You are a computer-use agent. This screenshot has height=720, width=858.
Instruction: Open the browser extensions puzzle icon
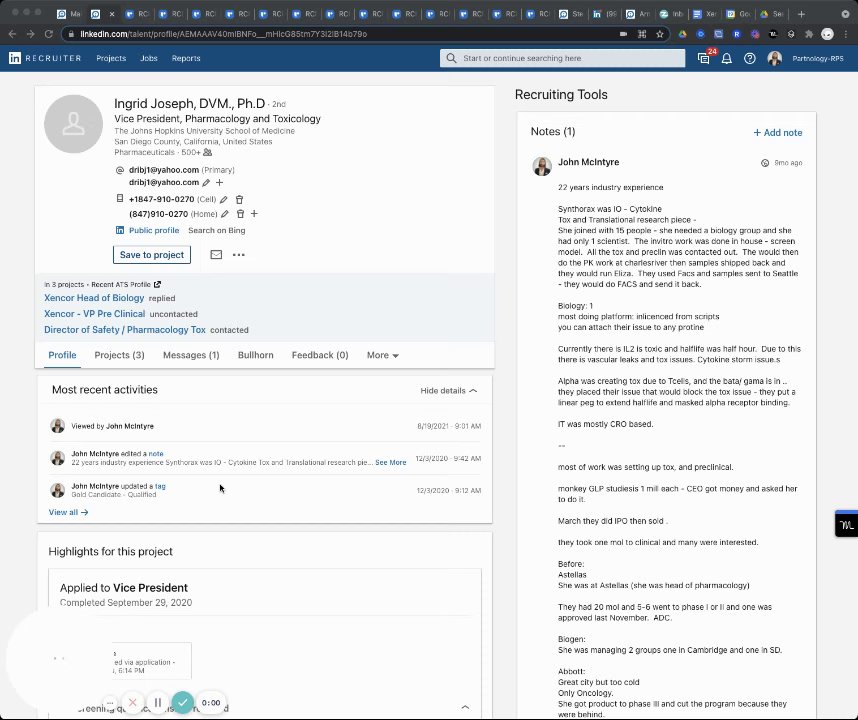click(x=809, y=34)
